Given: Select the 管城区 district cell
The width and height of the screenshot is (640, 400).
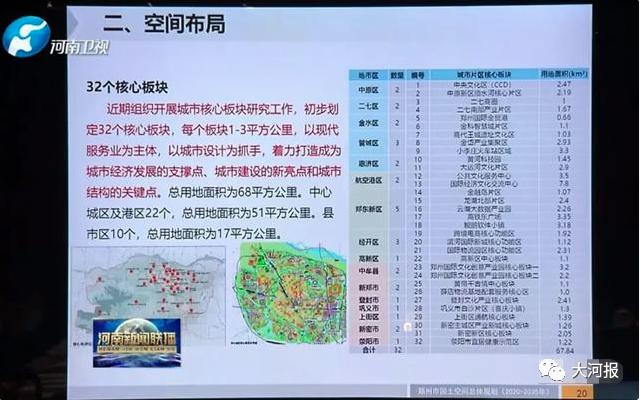Looking at the screenshot, I should [x=369, y=143].
